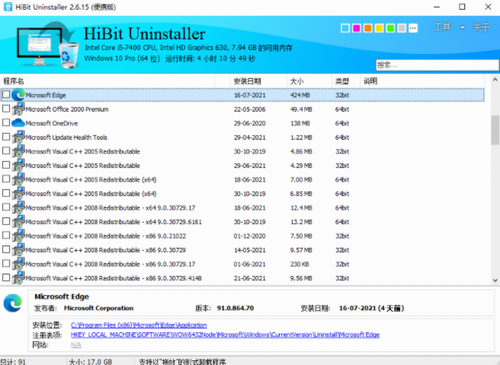500x365 pixels.
Task: Click the 大小: 17.0 GB status bar entry
Action: pyautogui.click(x=90, y=361)
